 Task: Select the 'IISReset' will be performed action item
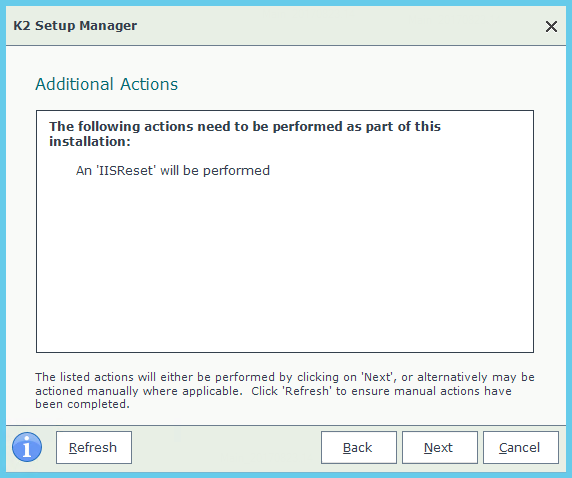pyautogui.click(x=173, y=170)
